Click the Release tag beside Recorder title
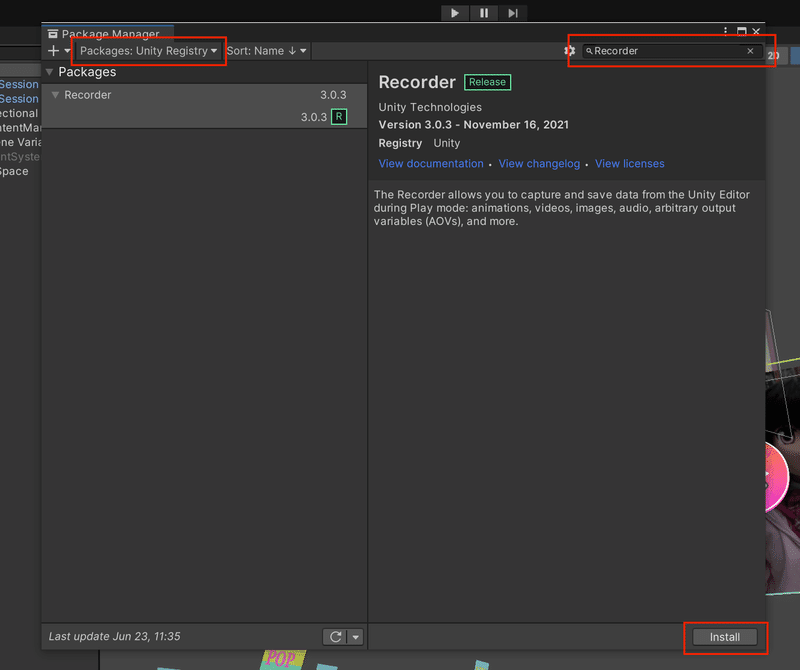Image resolution: width=800 pixels, height=670 pixels. click(487, 82)
